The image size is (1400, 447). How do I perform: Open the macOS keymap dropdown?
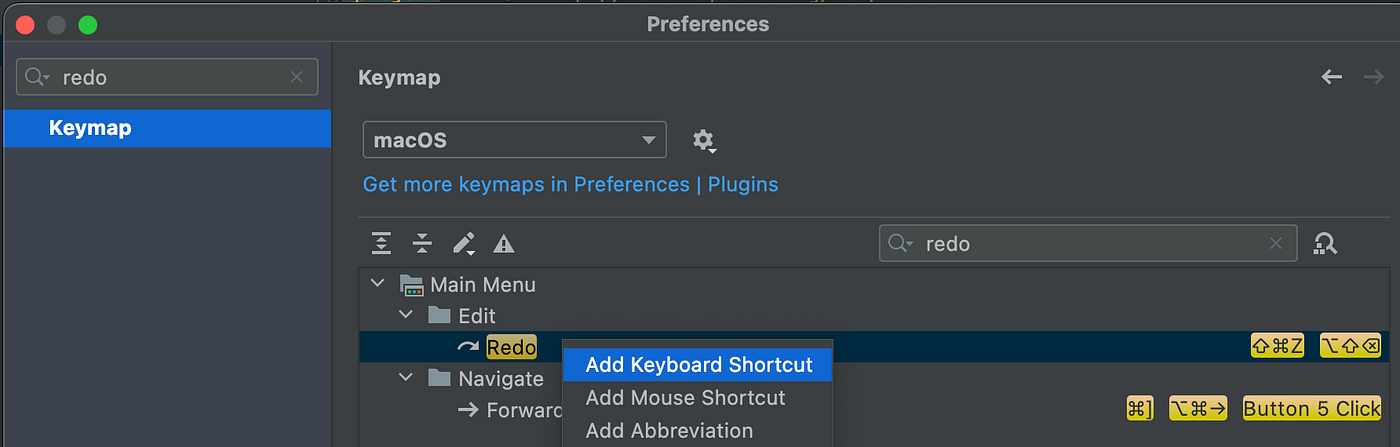[x=514, y=140]
